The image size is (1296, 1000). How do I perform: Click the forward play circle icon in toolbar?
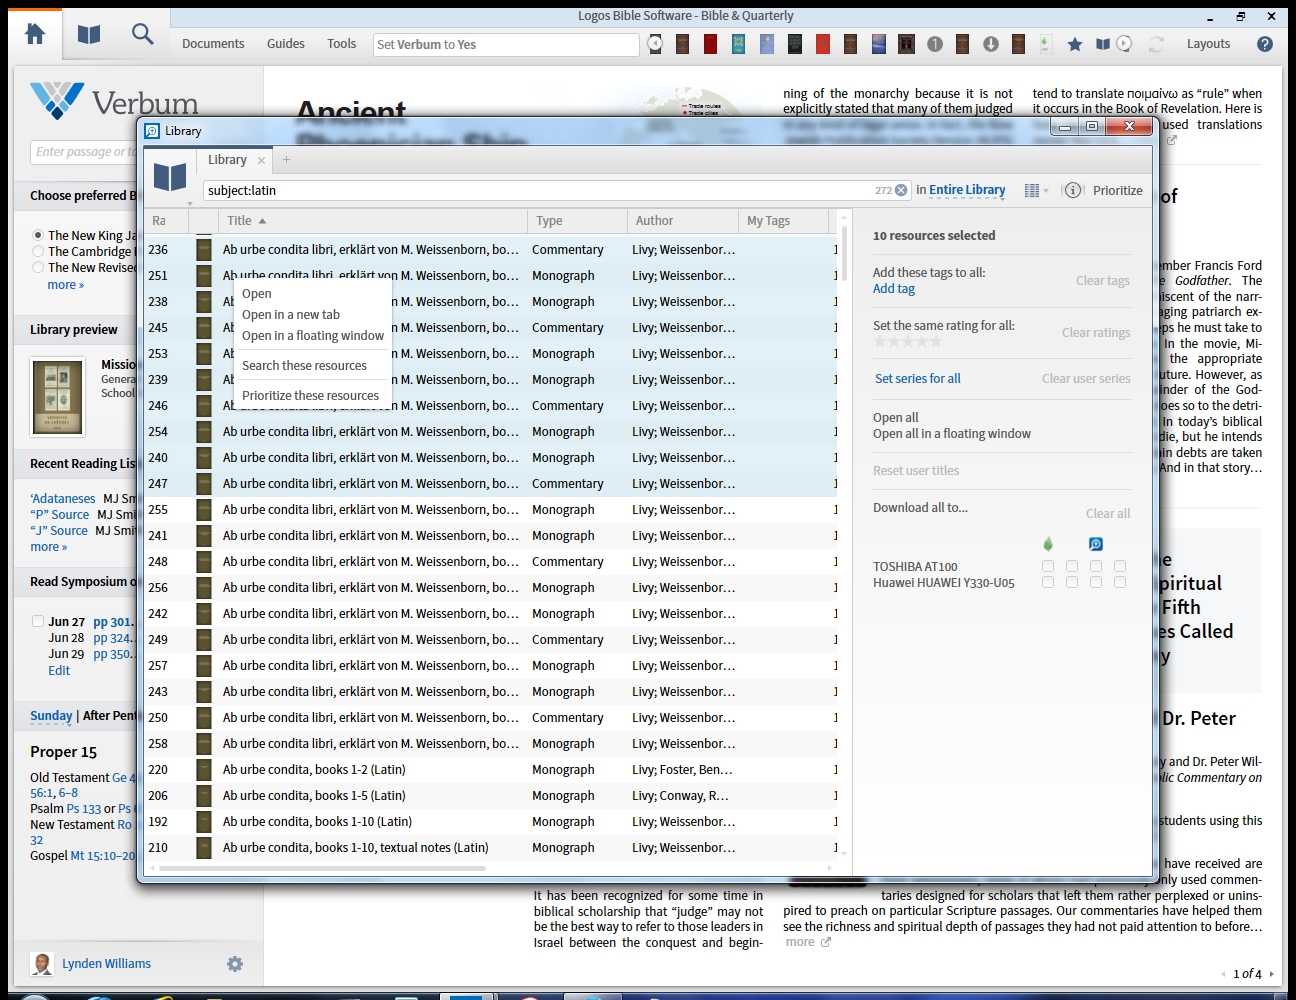point(1124,44)
